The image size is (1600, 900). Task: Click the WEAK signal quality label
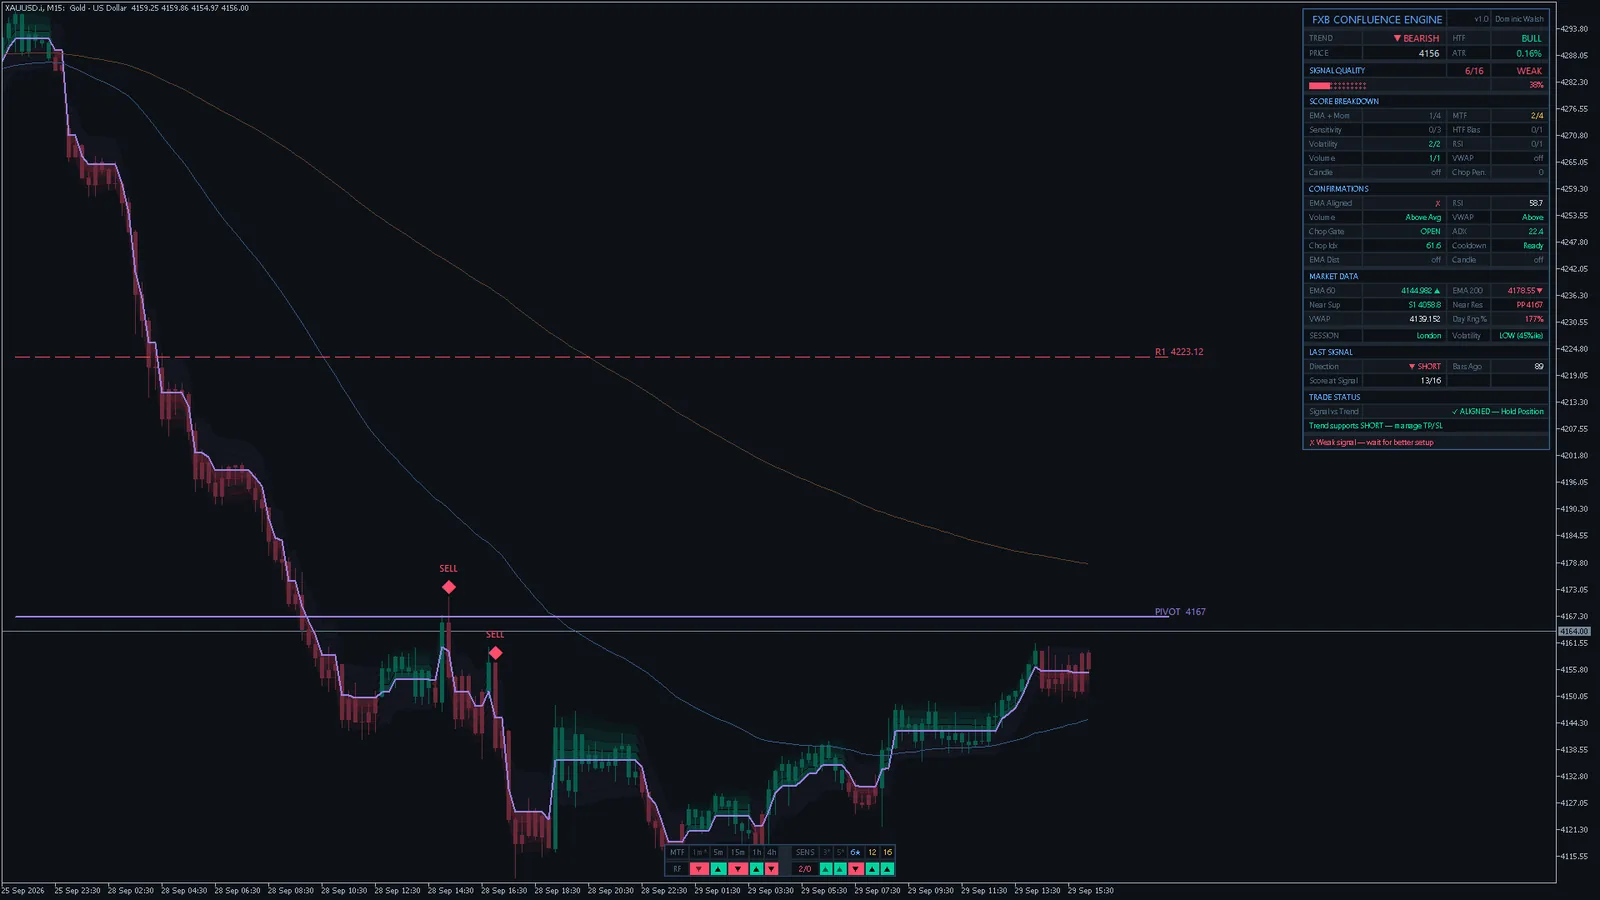click(x=1529, y=71)
